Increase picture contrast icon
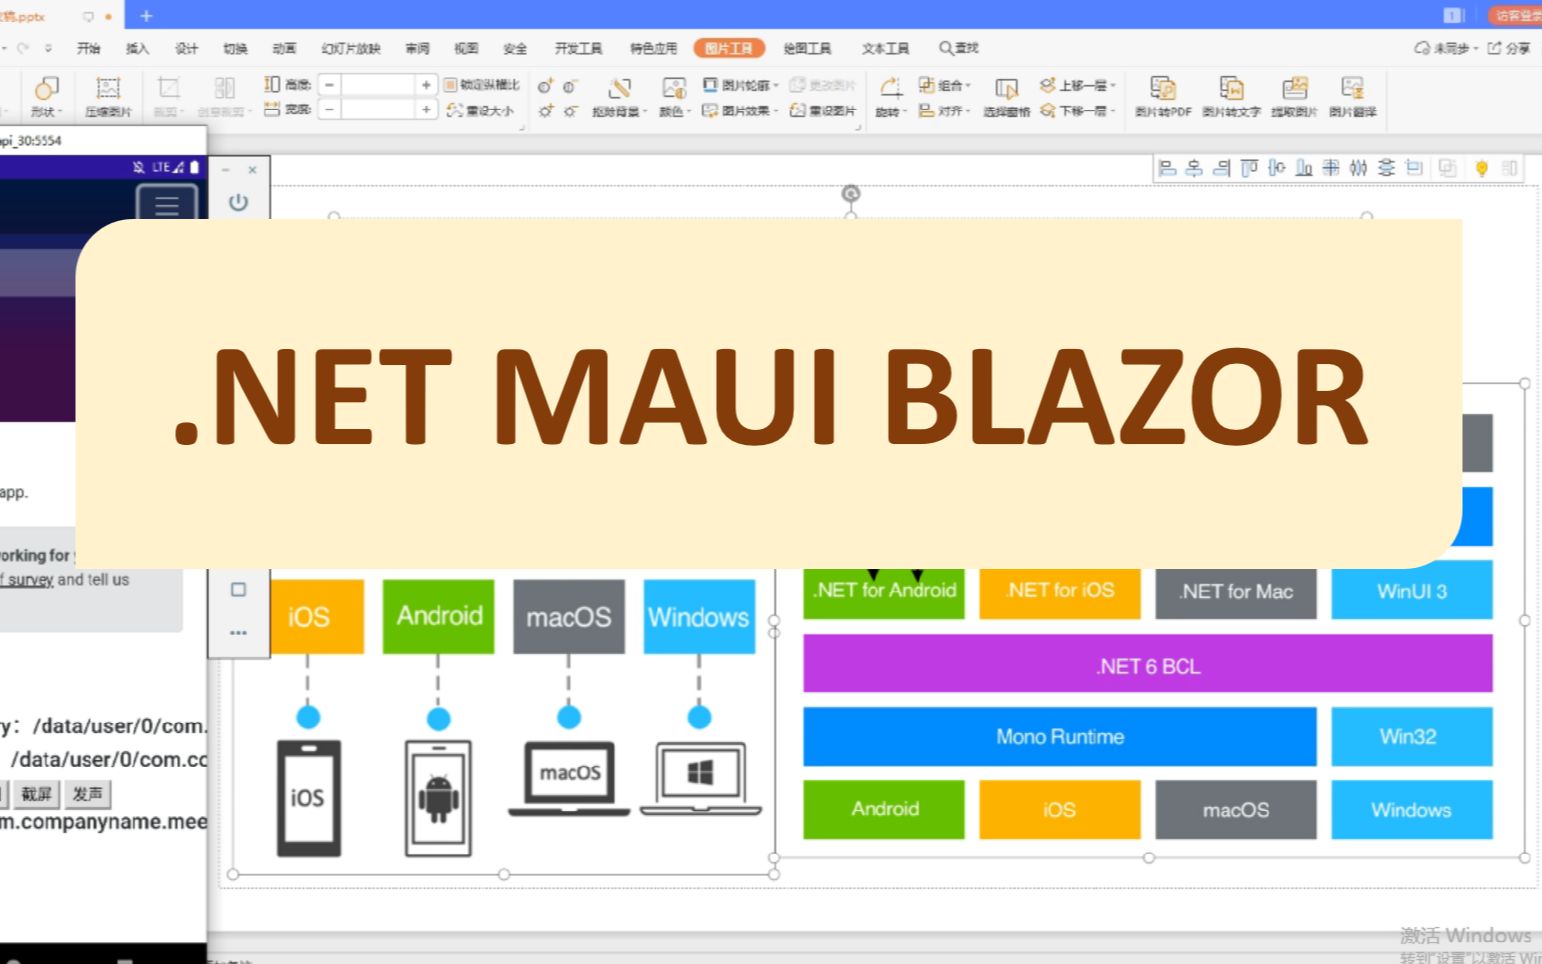 546,86
